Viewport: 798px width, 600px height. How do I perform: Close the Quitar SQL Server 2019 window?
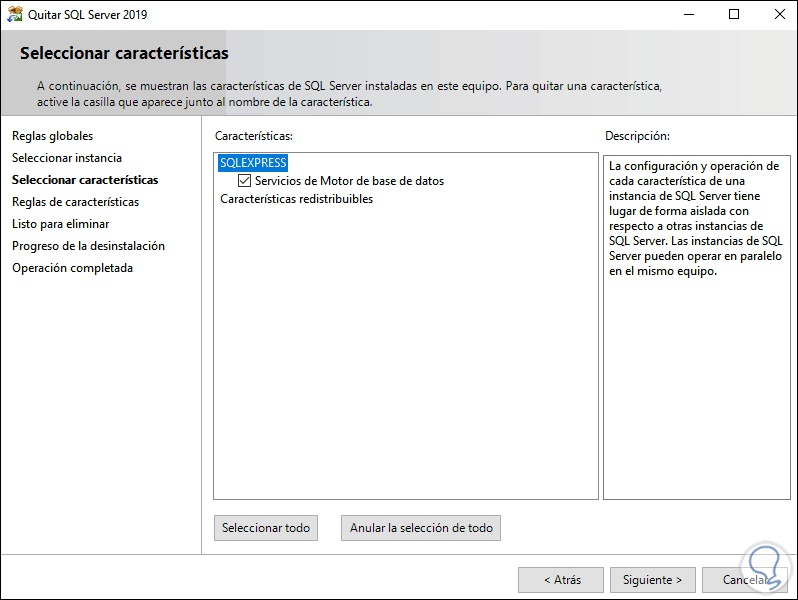coord(779,14)
